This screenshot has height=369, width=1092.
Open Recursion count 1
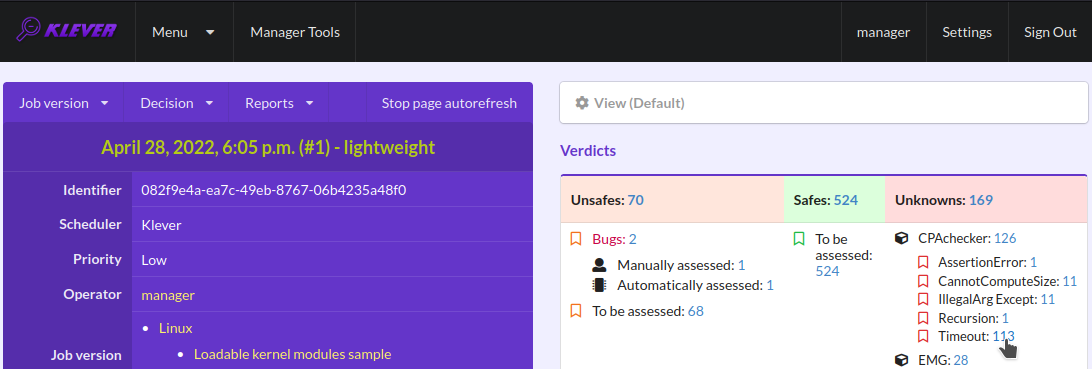1005,318
